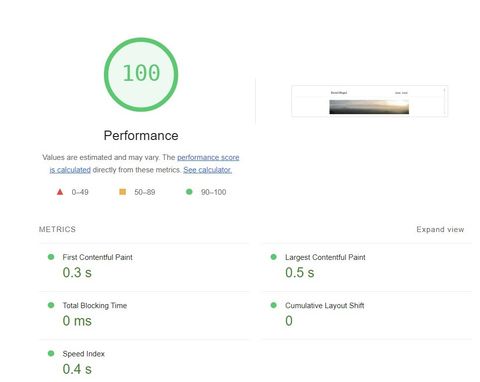Click the Speed Index label
The image size is (480, 382).
[83, 354]
